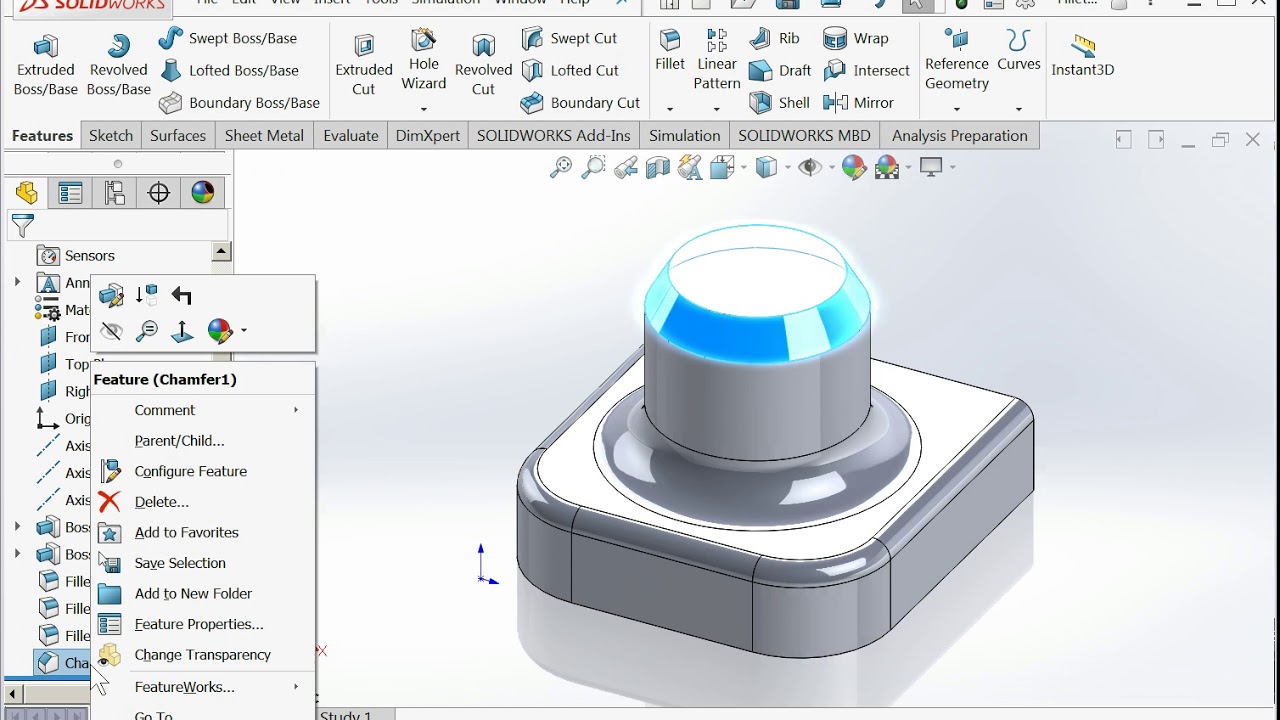Viewport: 1280px width, 720px height.
Task: Click Edit Appearance in view toolbar
Action: pos(853,167)
